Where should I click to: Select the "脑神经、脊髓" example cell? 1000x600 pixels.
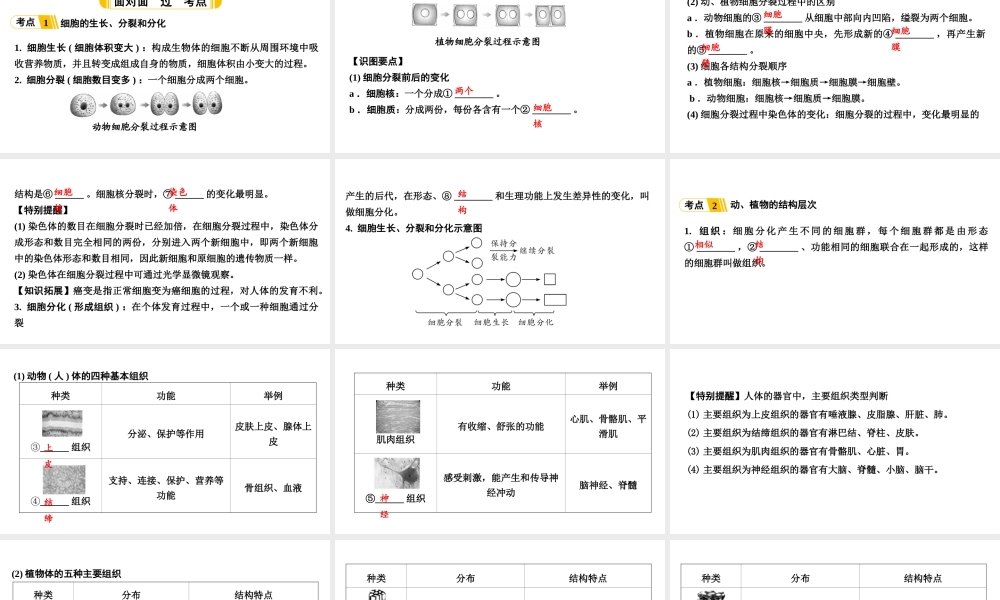click(x=608, y=484)
